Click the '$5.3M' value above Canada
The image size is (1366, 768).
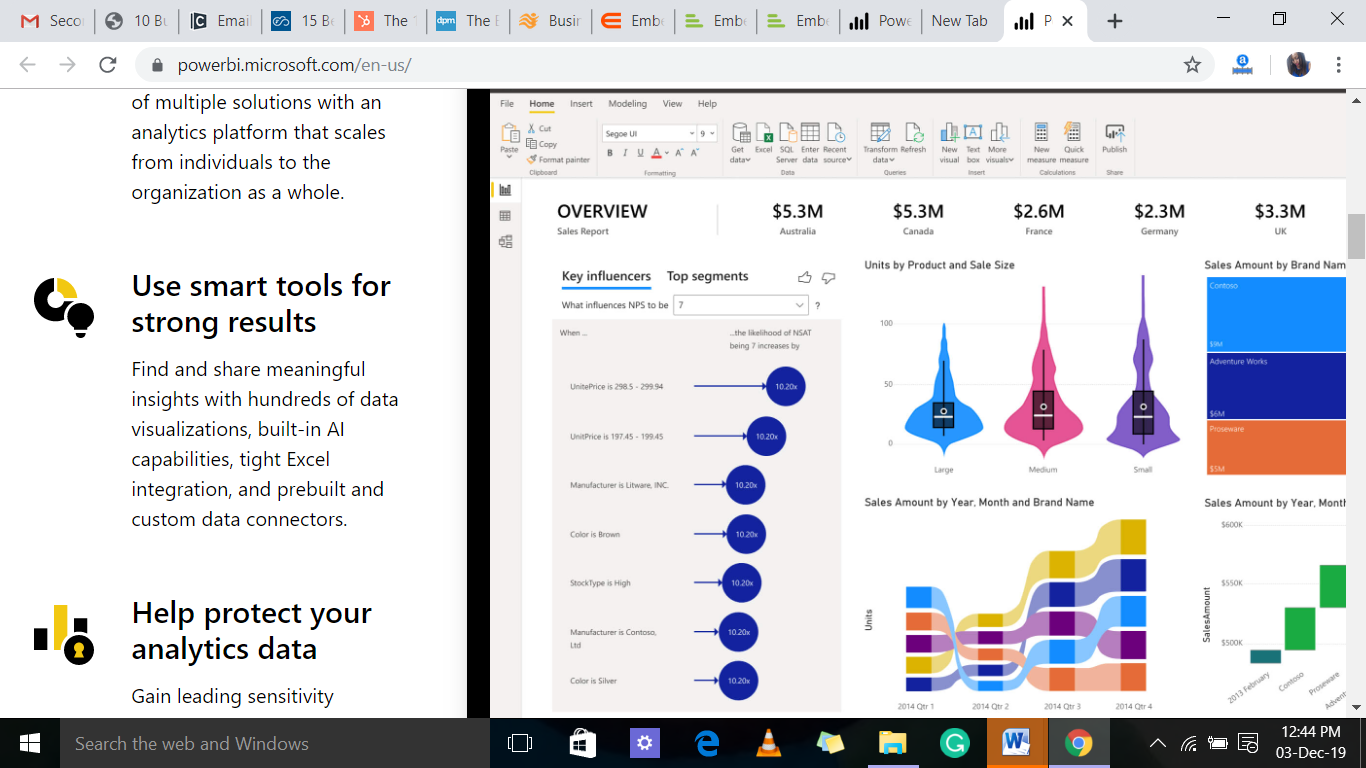point(918,211)
